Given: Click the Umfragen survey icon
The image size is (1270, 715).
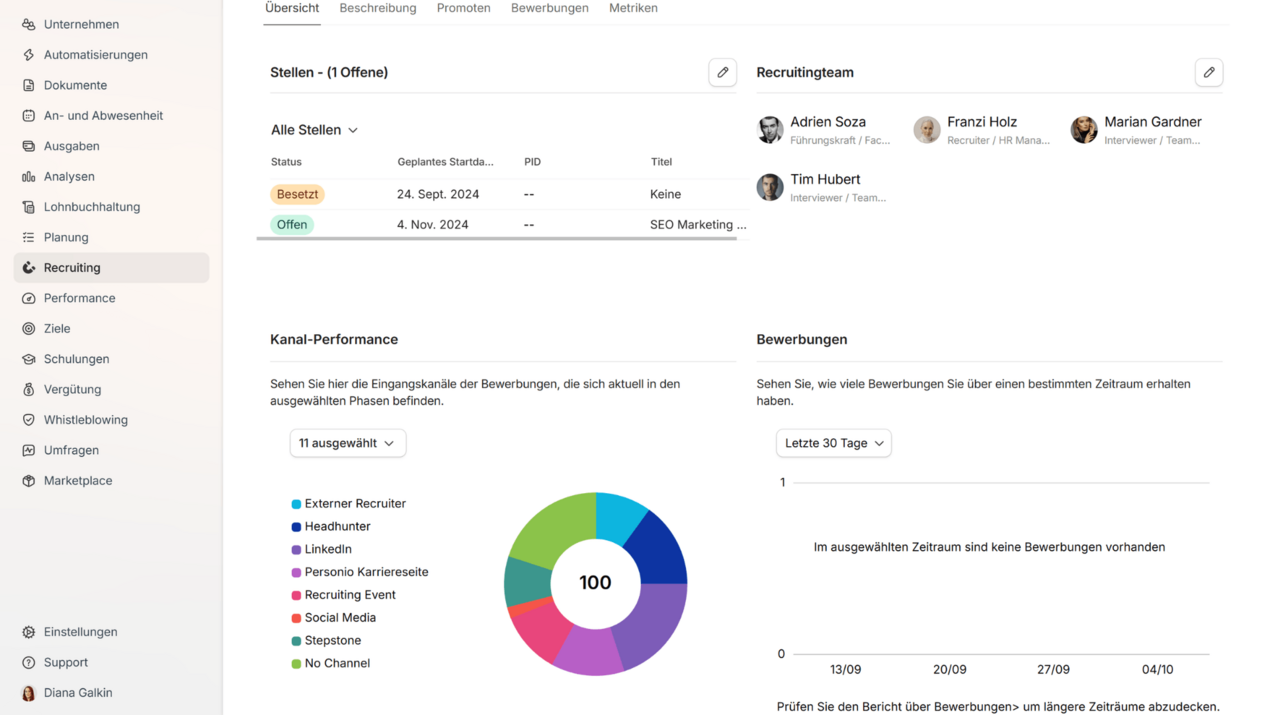Looking at the screenshot, I should [28, 451].
